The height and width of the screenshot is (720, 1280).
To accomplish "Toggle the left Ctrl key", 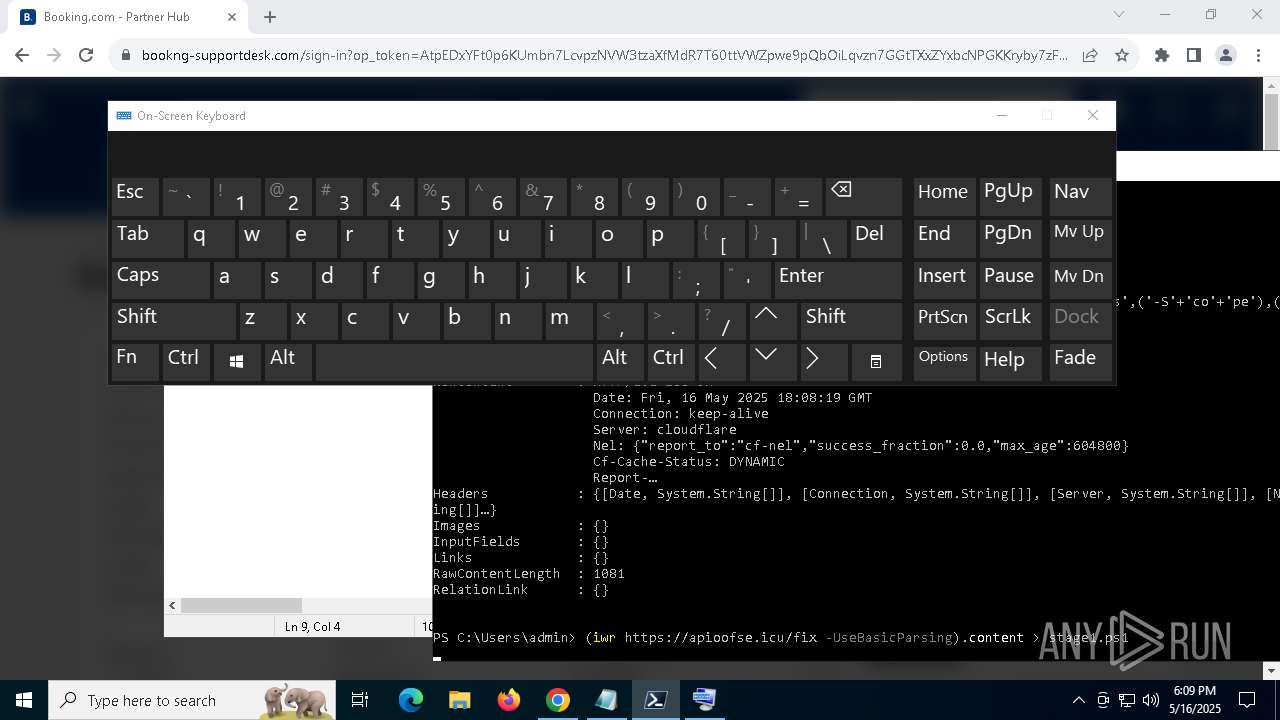I will (x=186, y=361).
